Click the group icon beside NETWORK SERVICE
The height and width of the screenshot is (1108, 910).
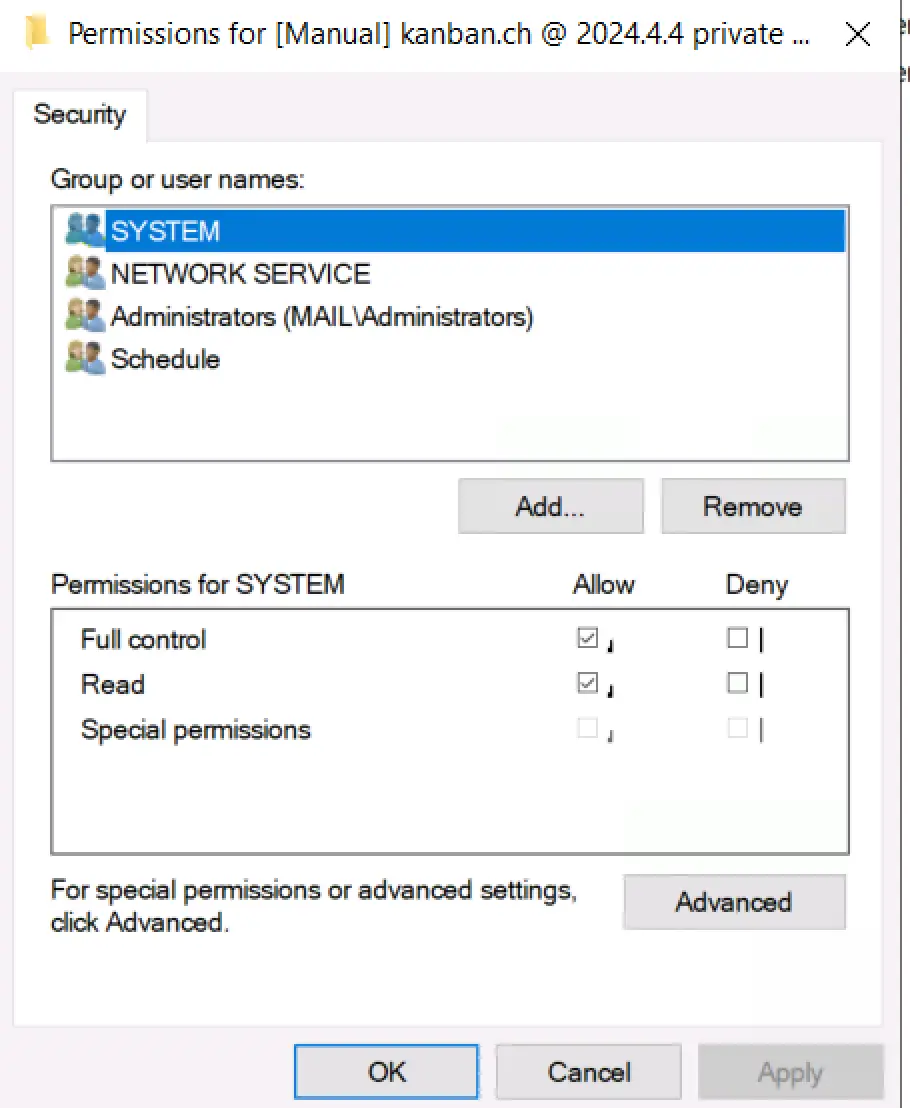pyautogui.click(x=84, y=272)
